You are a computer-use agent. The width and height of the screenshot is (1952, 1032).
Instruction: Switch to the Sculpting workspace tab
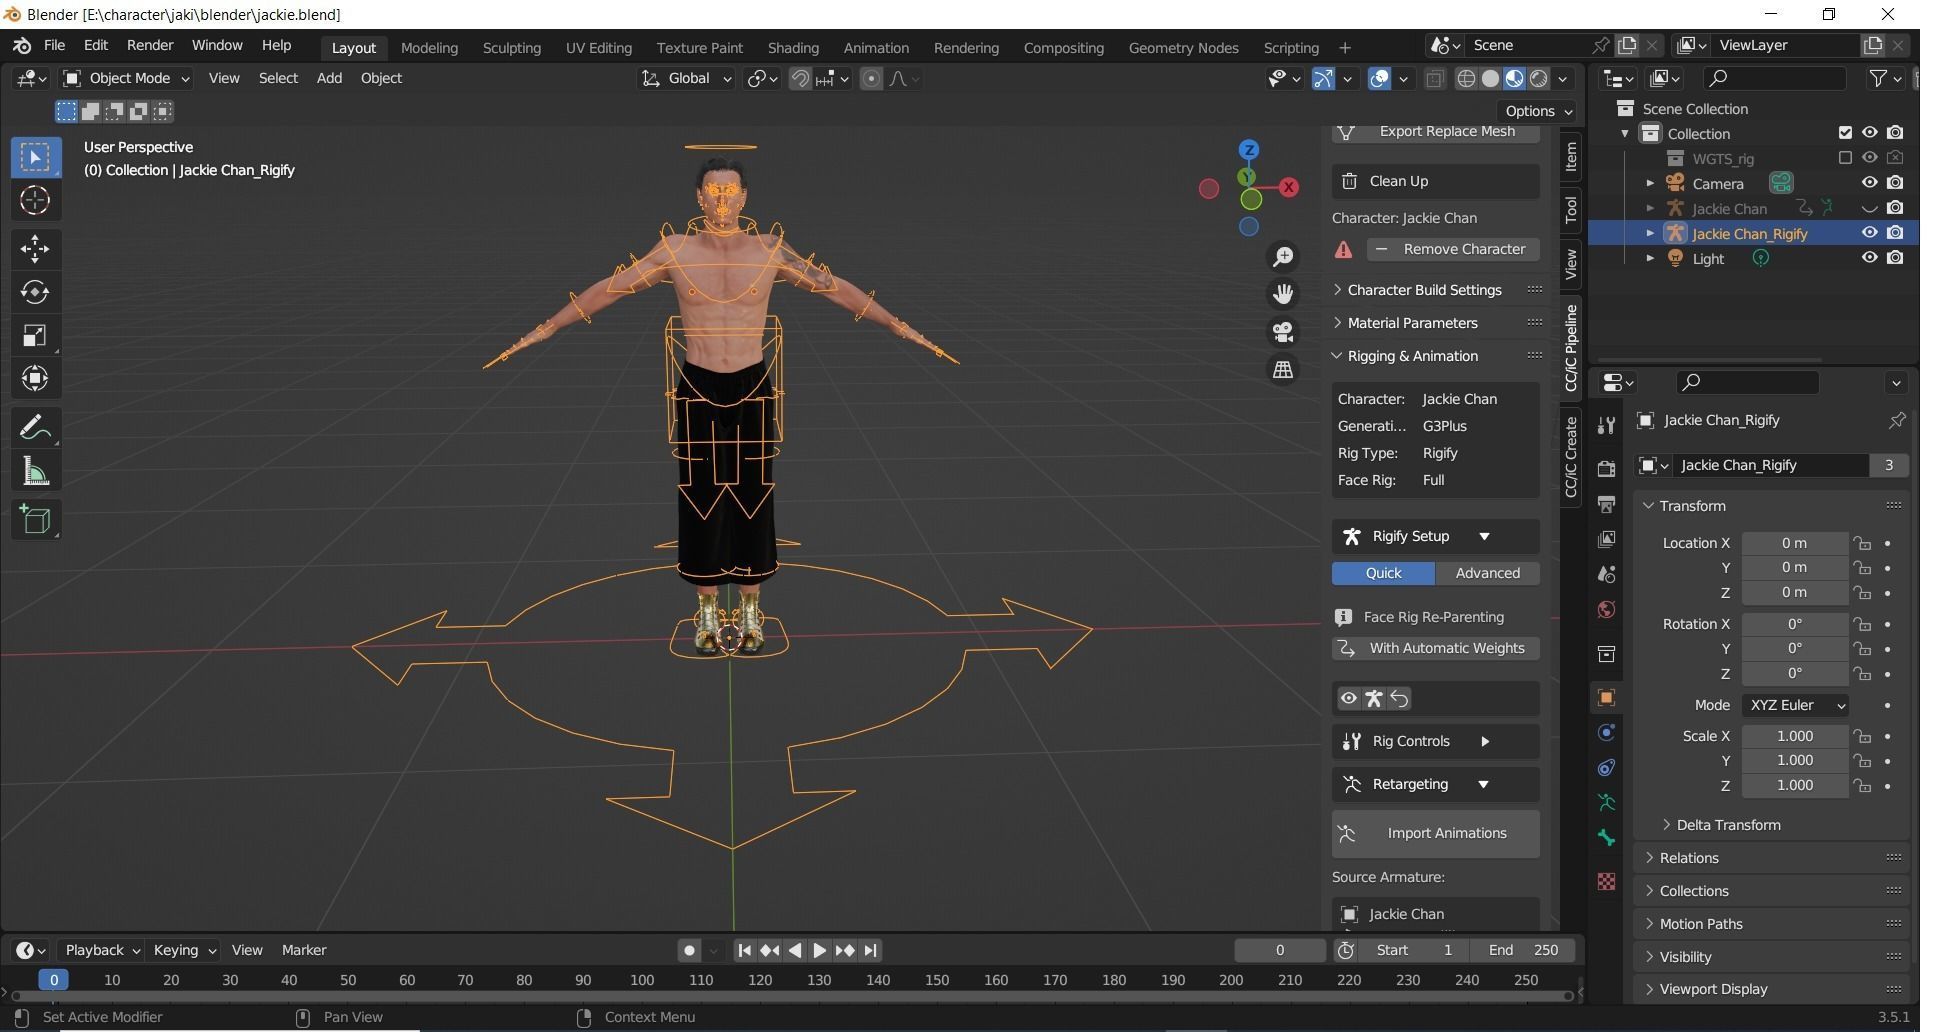pyautogui.click(x=511, y=48)
